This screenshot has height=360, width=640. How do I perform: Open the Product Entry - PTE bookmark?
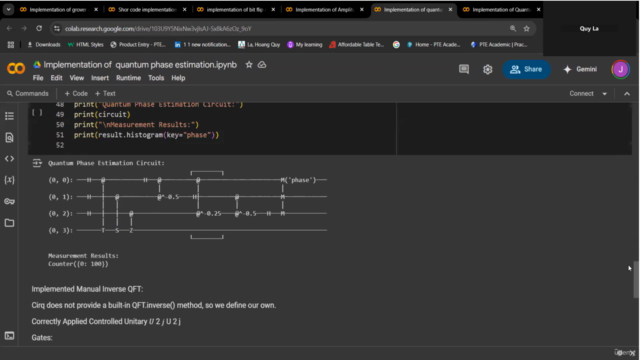click(x=138, y=45)
